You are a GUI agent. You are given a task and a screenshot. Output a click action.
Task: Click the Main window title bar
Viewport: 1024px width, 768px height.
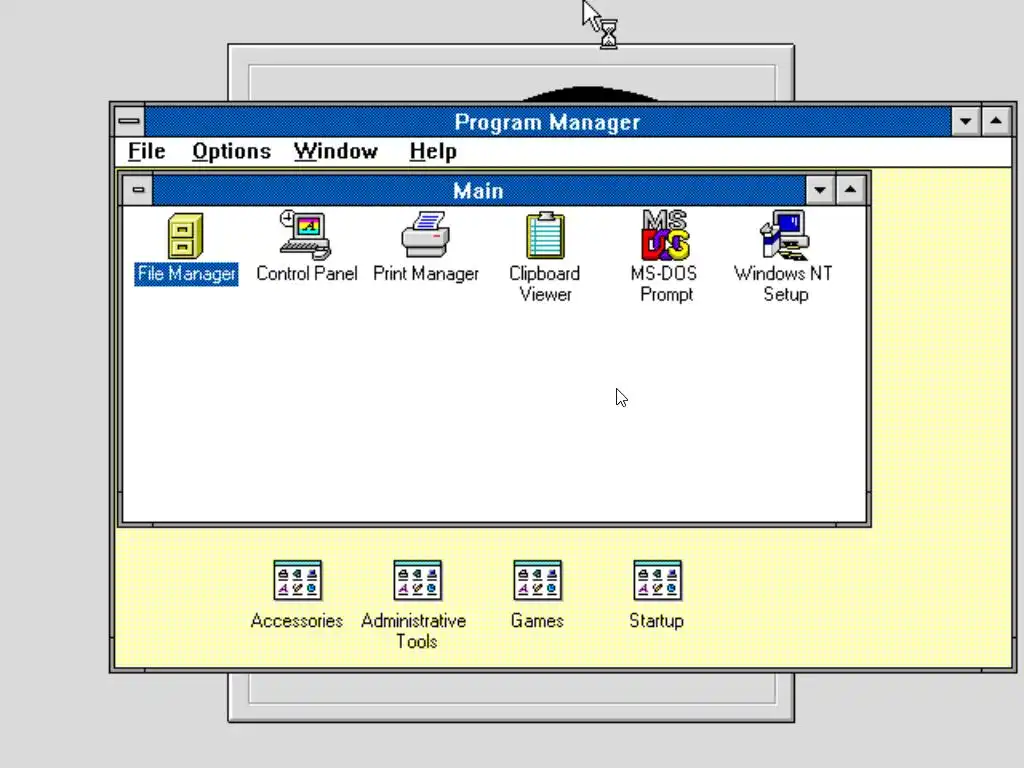coord(479,190)
